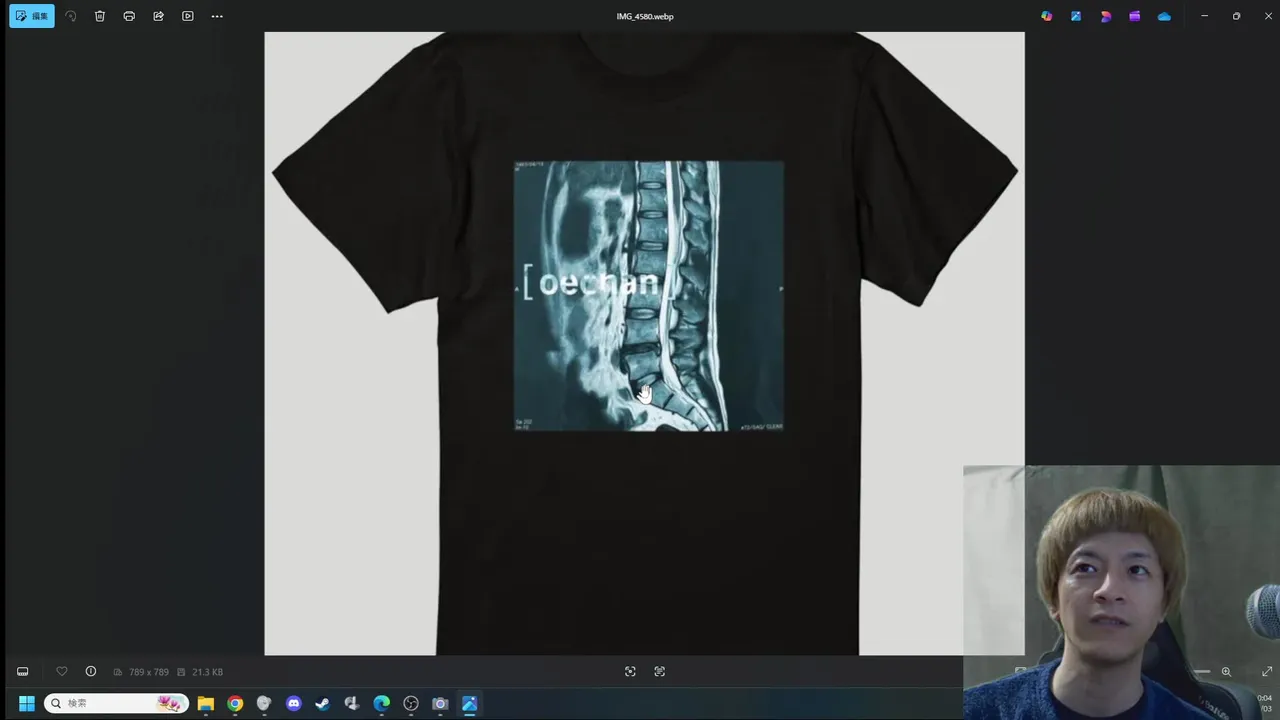The image size is (1280, 720).
Task: Click the T-shirt image in viewer
Action: [644, 343]
